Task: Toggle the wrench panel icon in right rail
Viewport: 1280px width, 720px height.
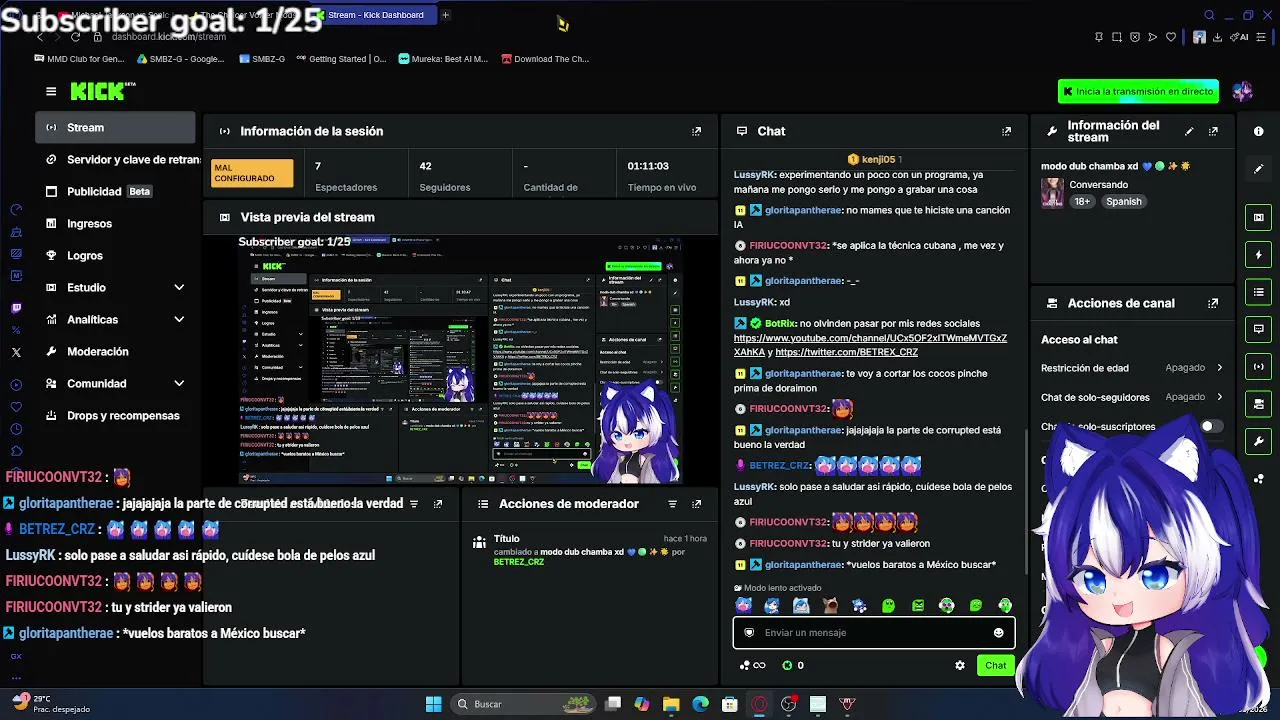Action: (x=1258, y=441)
